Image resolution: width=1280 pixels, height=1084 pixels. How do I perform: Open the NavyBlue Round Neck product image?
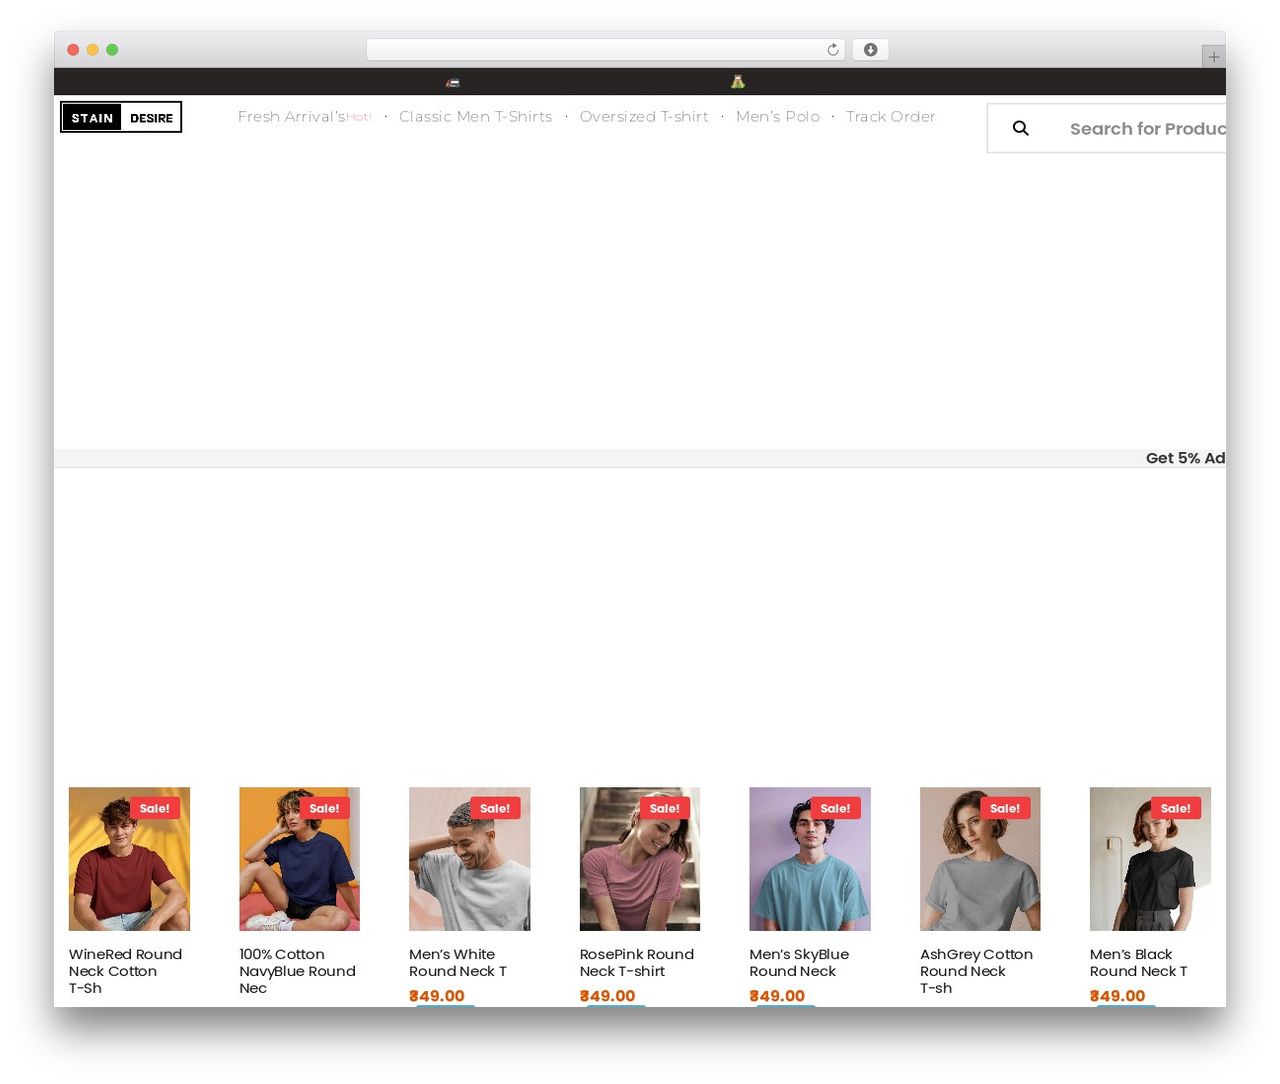click(299, 859)
